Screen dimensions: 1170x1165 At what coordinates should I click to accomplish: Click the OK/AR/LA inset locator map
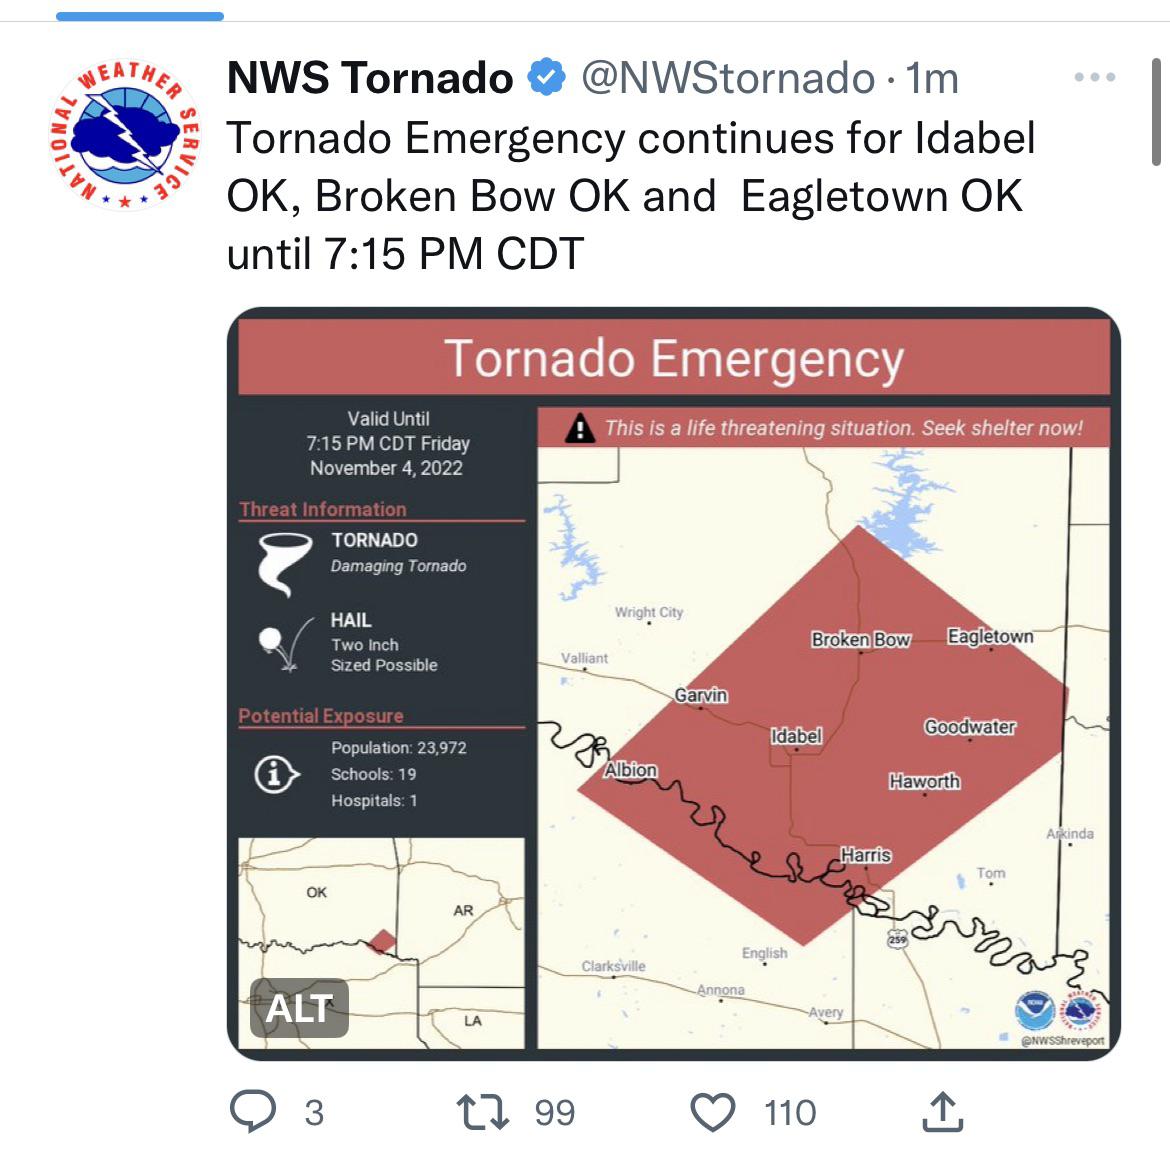point(381,943)
